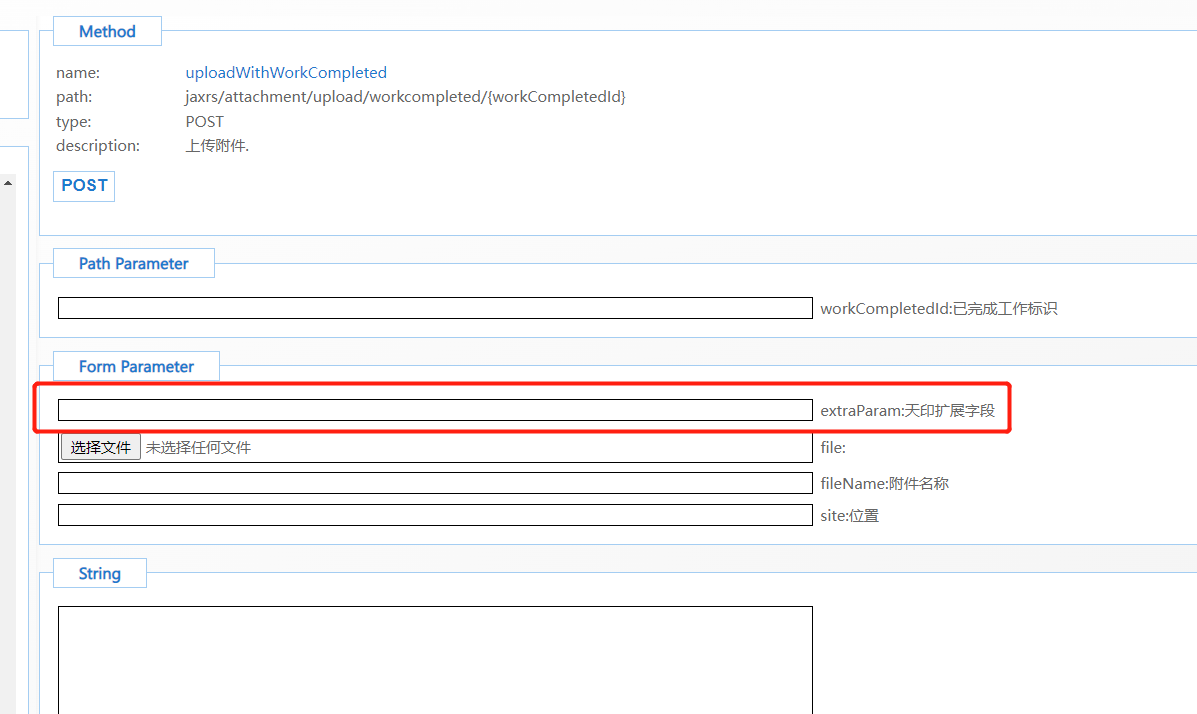Open the uploadWithWorkCompleted method link

286,73
